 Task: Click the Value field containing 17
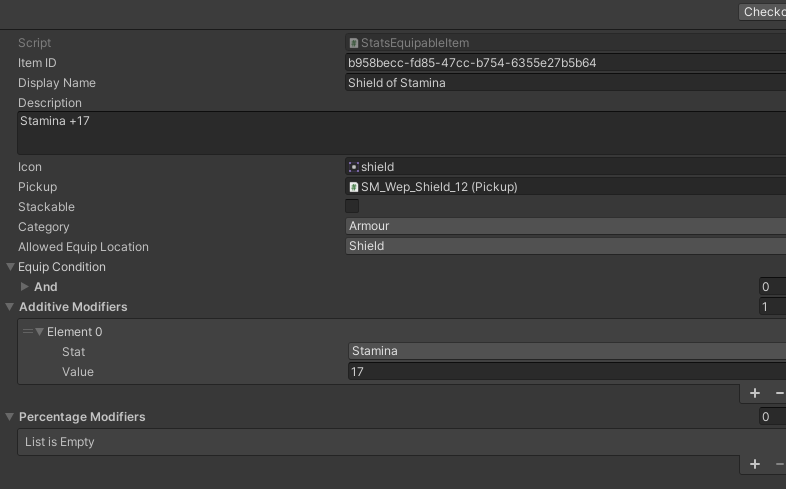pyautogui.click(x=567, y=372)
